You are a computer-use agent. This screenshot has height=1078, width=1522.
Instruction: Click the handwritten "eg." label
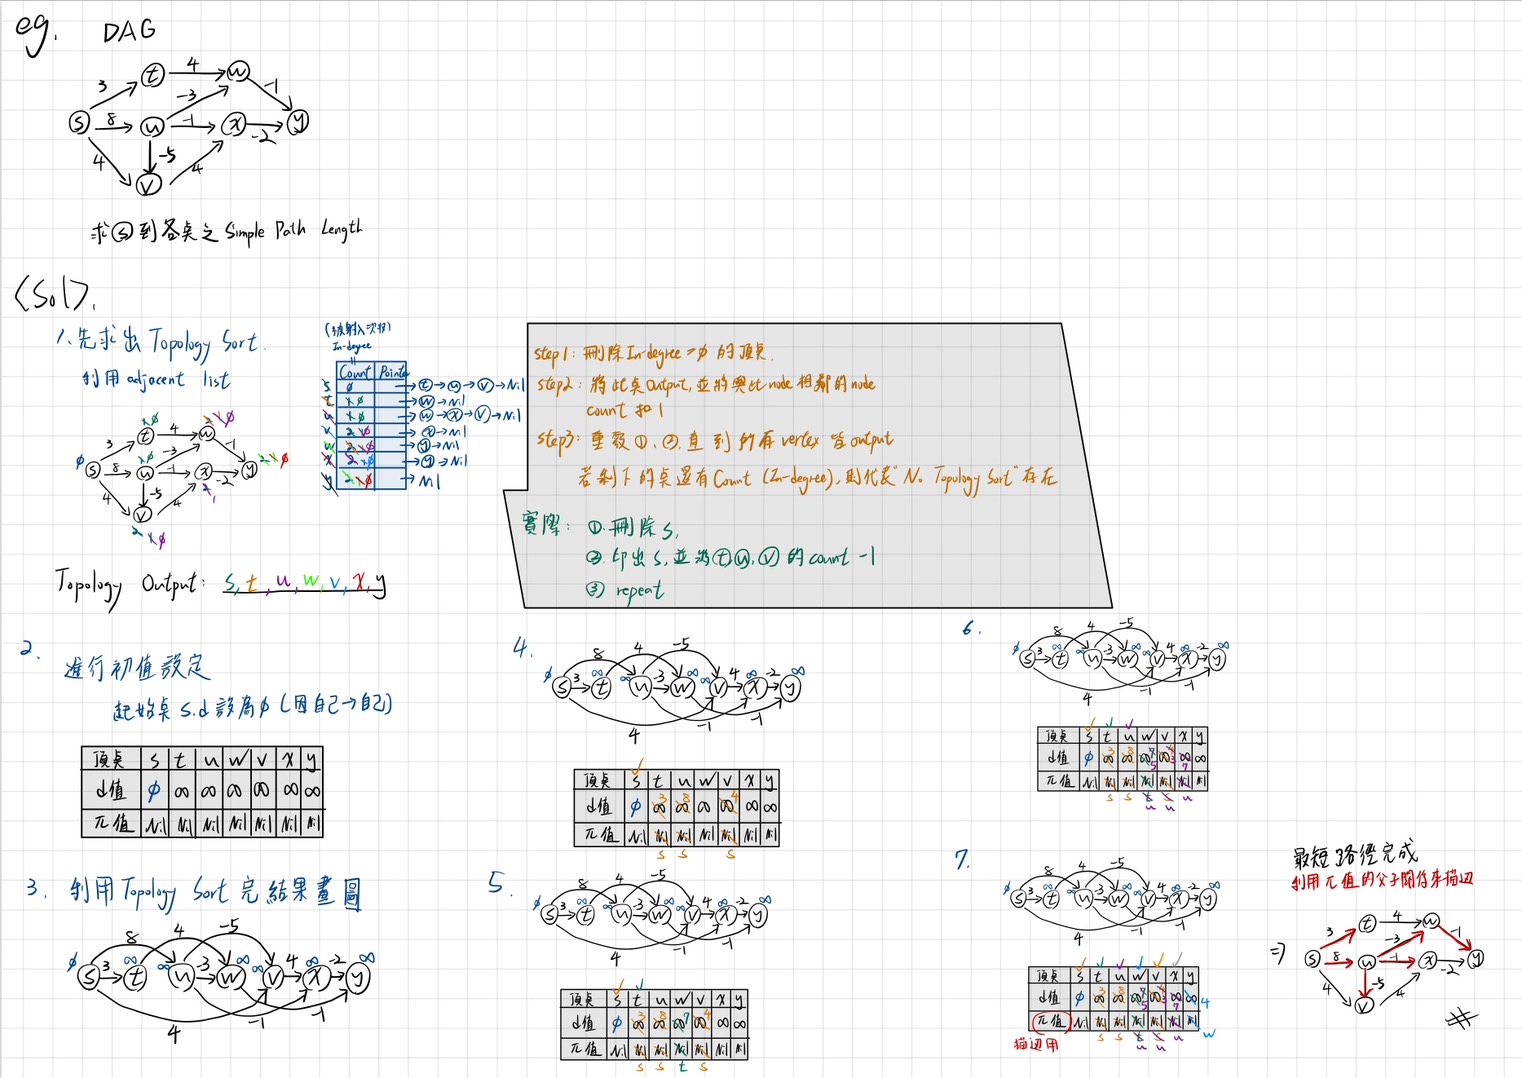tap(36, 32)
